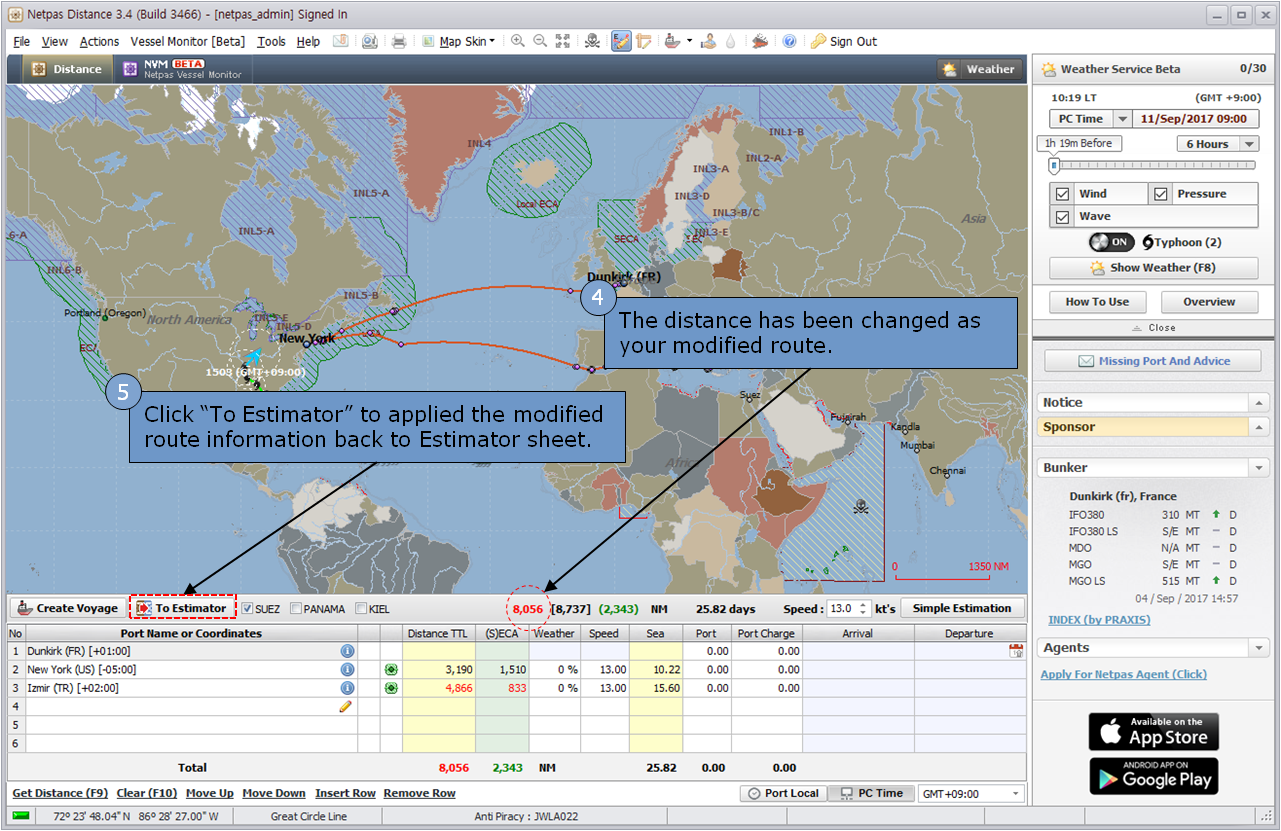Click the water drop bunker icon
The height and width of the screenshot is (831, 1281).
(x=731, y=41)
